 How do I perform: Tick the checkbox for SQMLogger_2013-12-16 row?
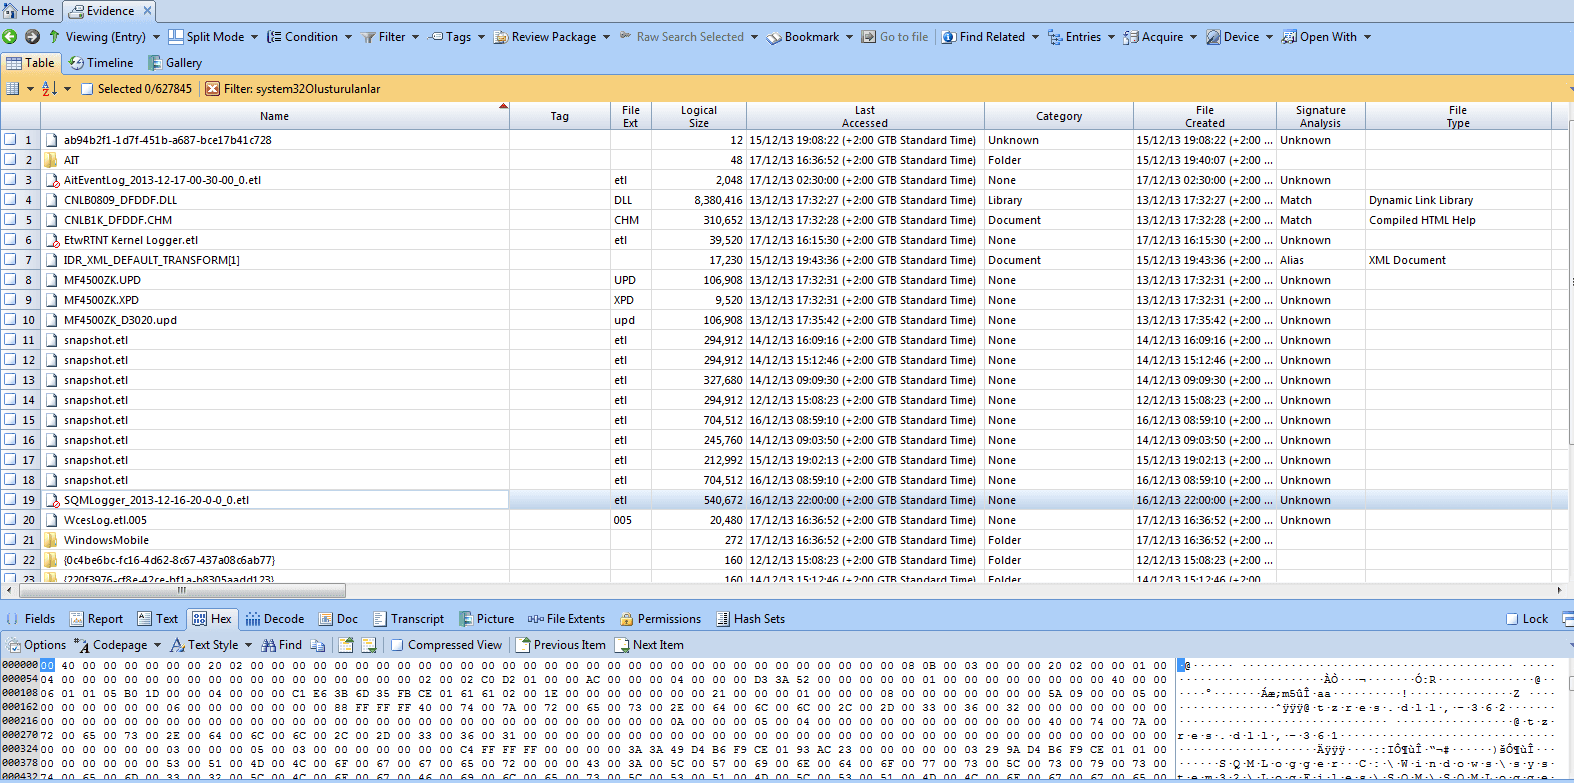pyautogui.click(x=10, y=500)
